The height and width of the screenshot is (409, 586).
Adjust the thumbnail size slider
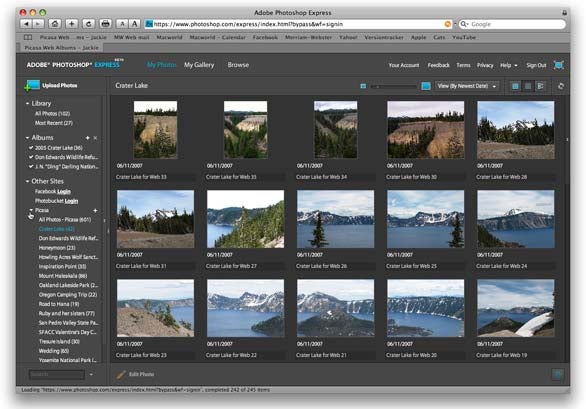click(x=393, y=86)
